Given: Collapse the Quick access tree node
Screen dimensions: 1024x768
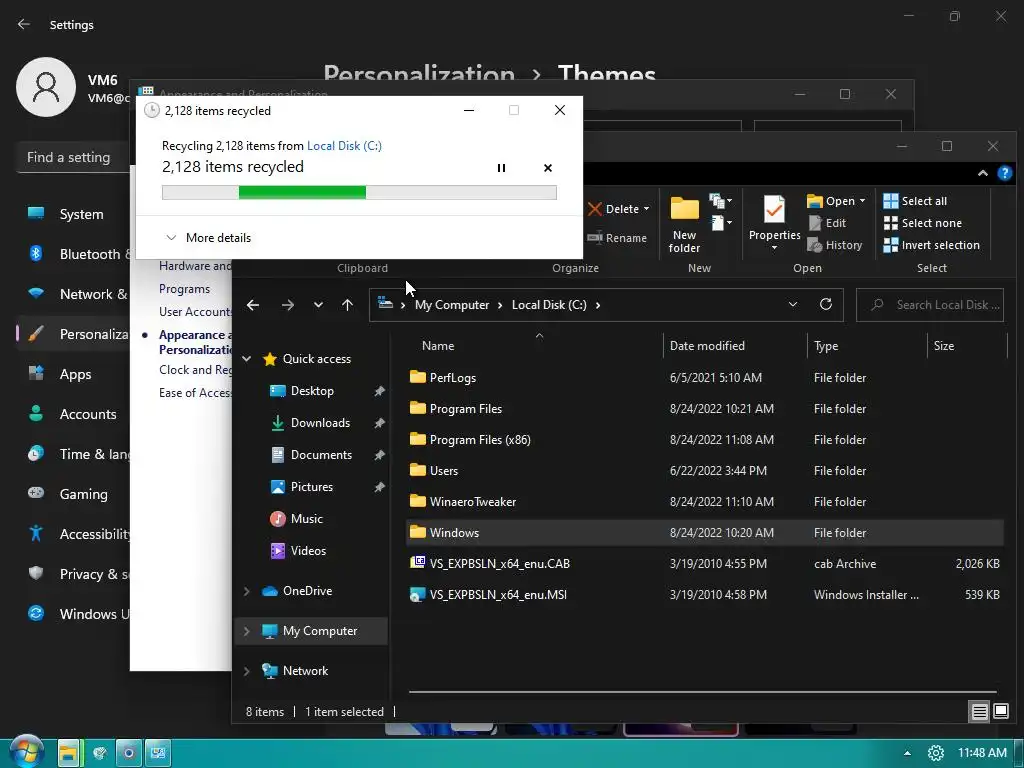Looking at the screenshot, I should pos(247,359).
